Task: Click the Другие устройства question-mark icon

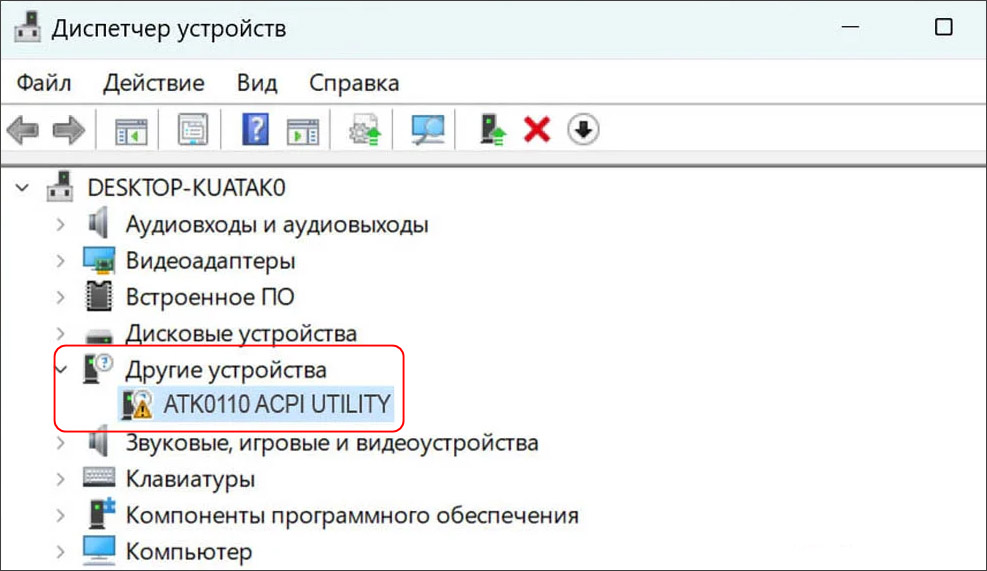Action: 98,369
